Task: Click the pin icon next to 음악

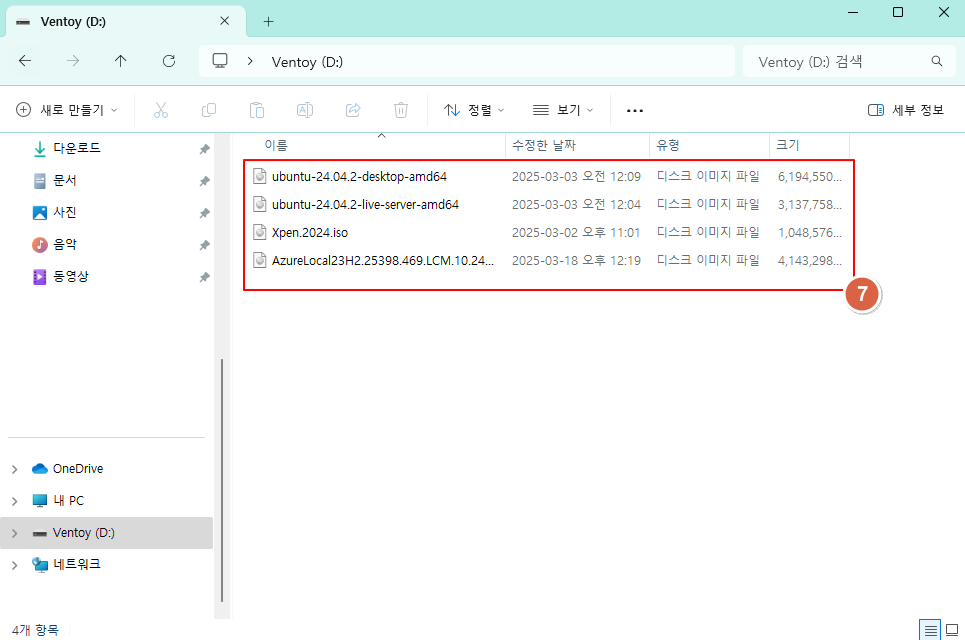Action: pos(204,245)
